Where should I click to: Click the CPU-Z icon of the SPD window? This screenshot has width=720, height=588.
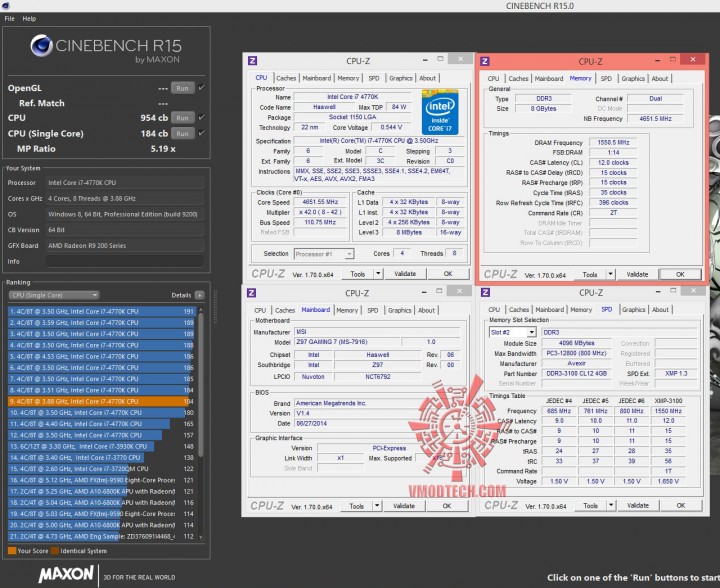coord(485,292)
